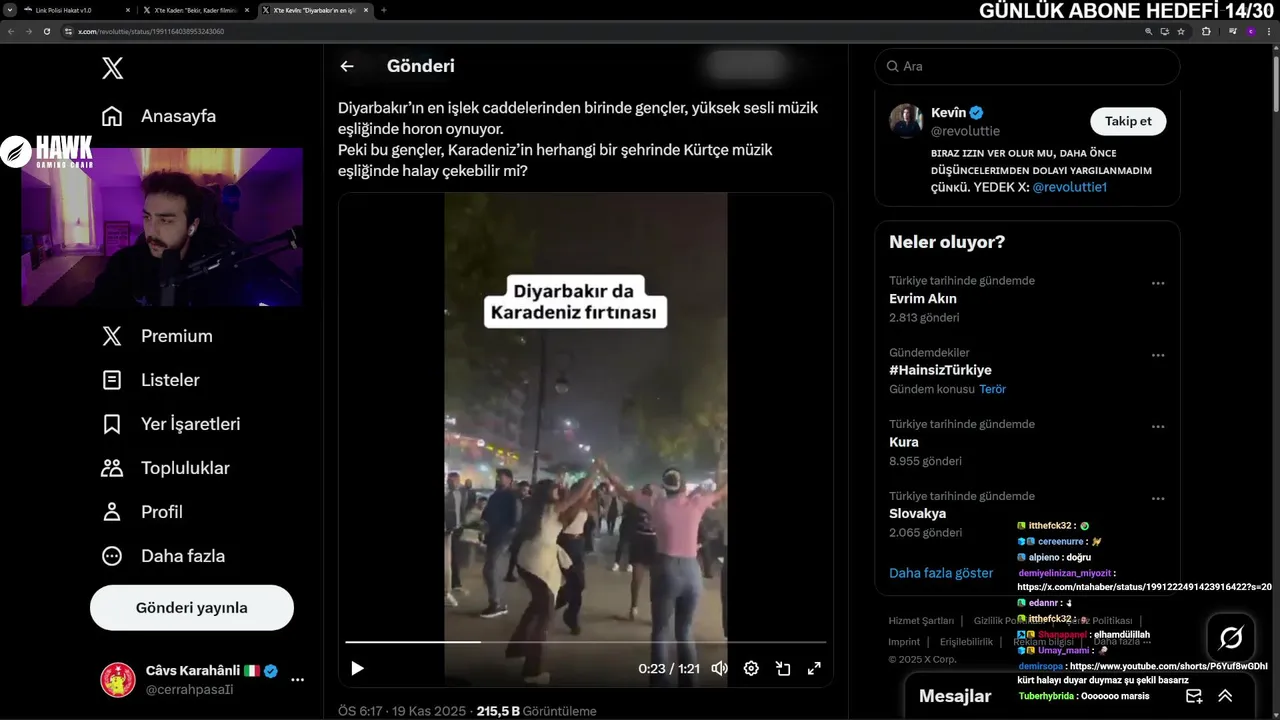Open Listeler in the sidebar
The width and height of the screenshot is (1280, 720).
click(x=151, y=380)
